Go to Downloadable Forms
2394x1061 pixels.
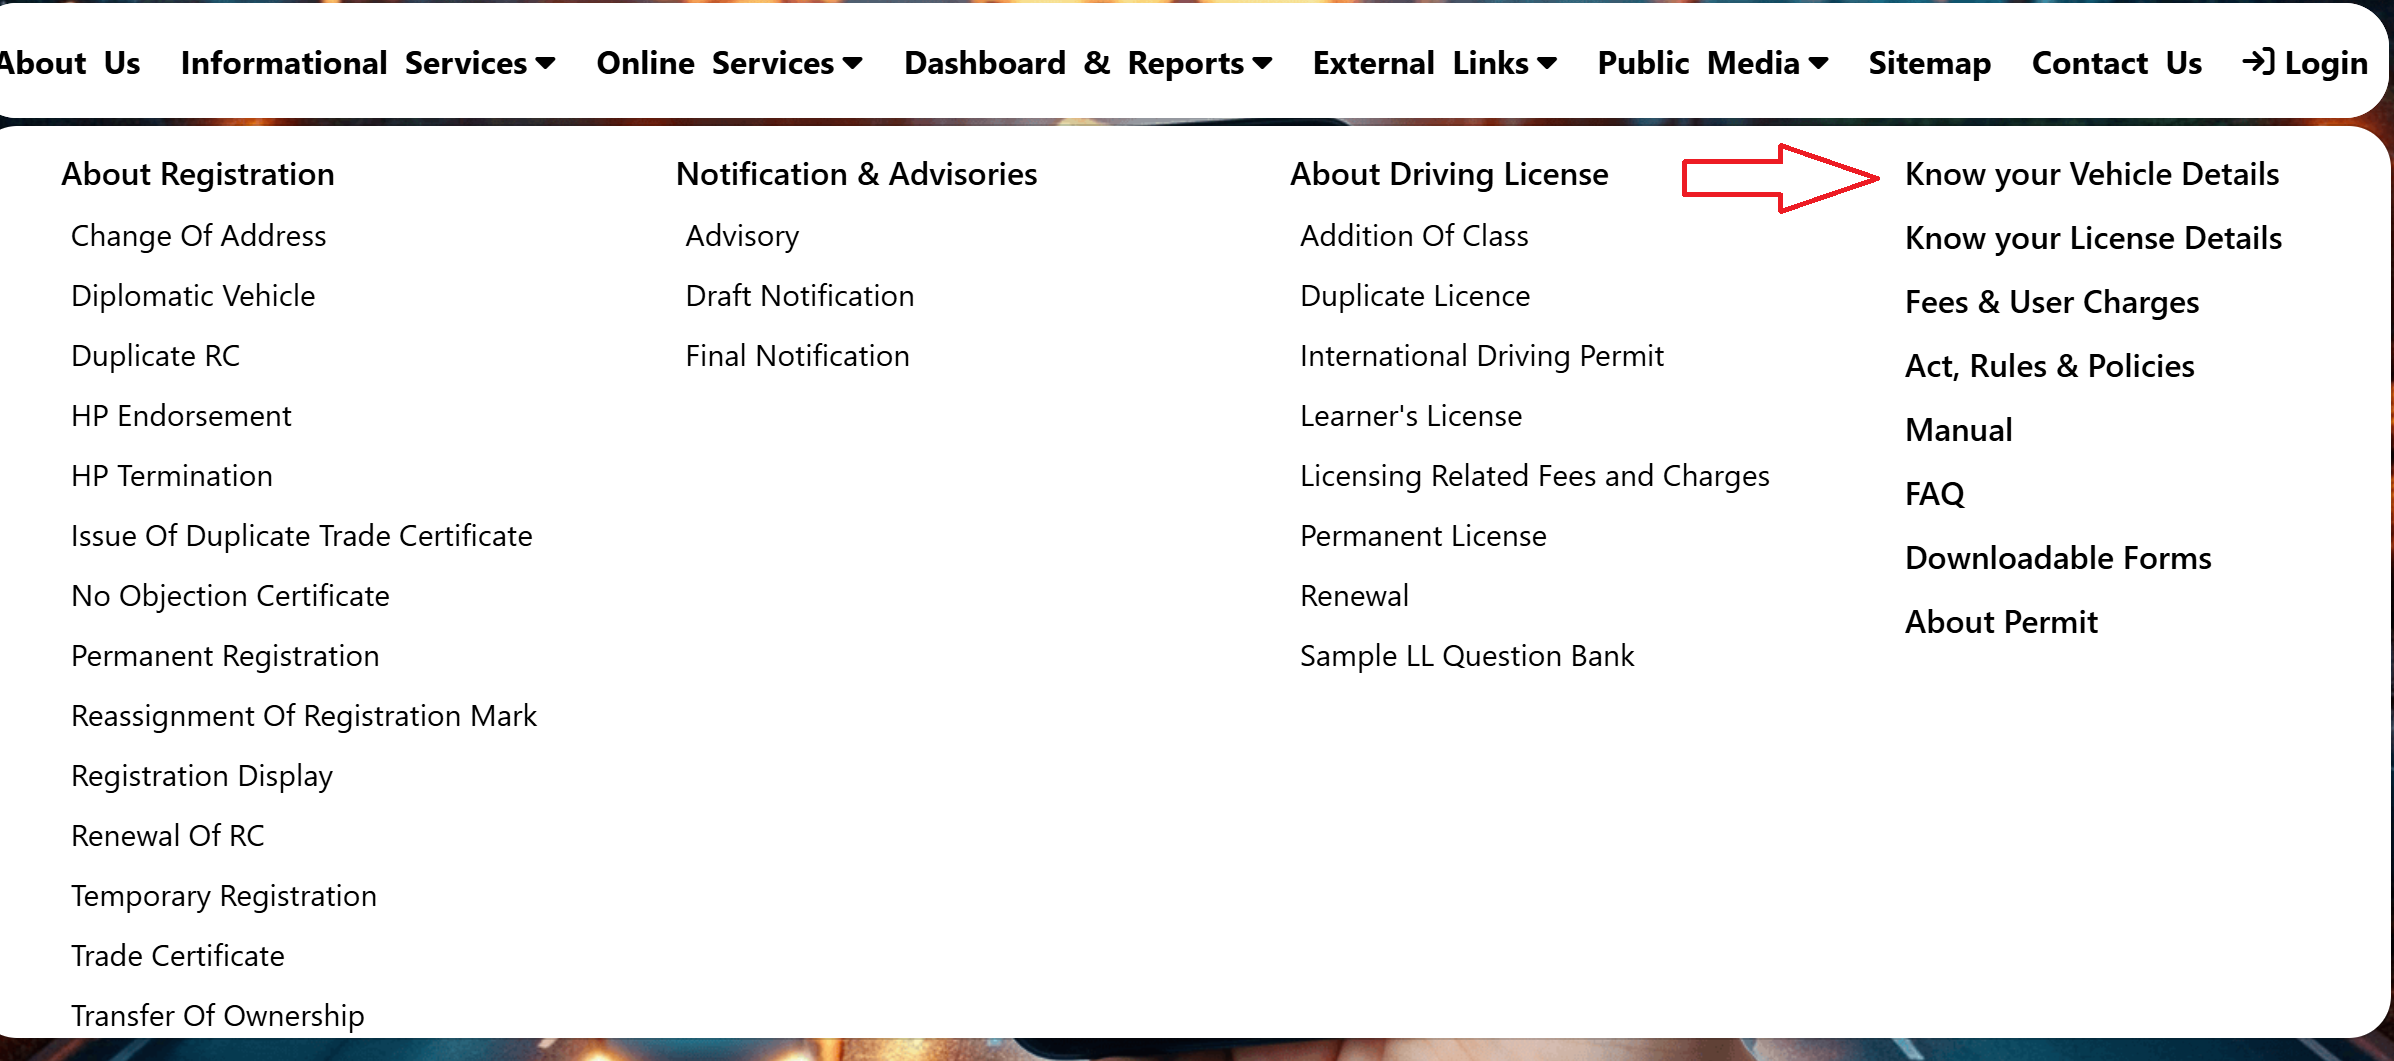click(x=2057, y=558)
